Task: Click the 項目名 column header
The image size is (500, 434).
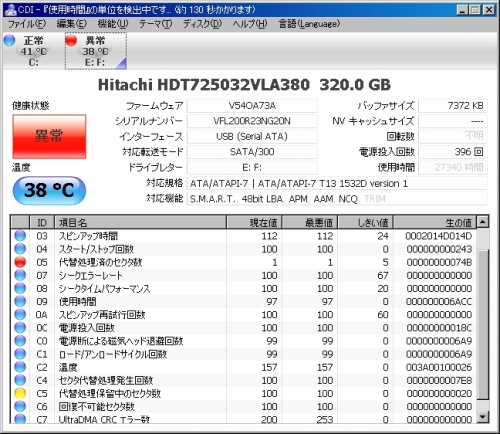Action: [140, 222]
